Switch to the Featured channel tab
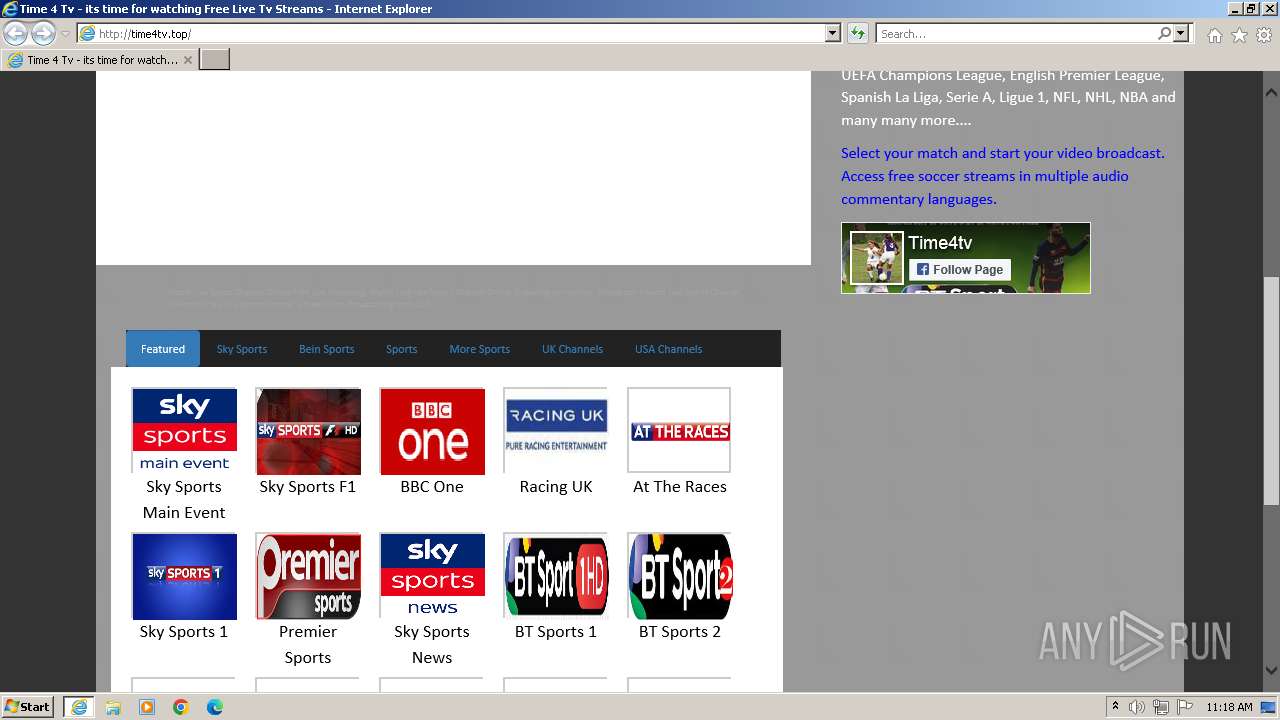This screenshot has height=720, width=1280. point(163,349)
